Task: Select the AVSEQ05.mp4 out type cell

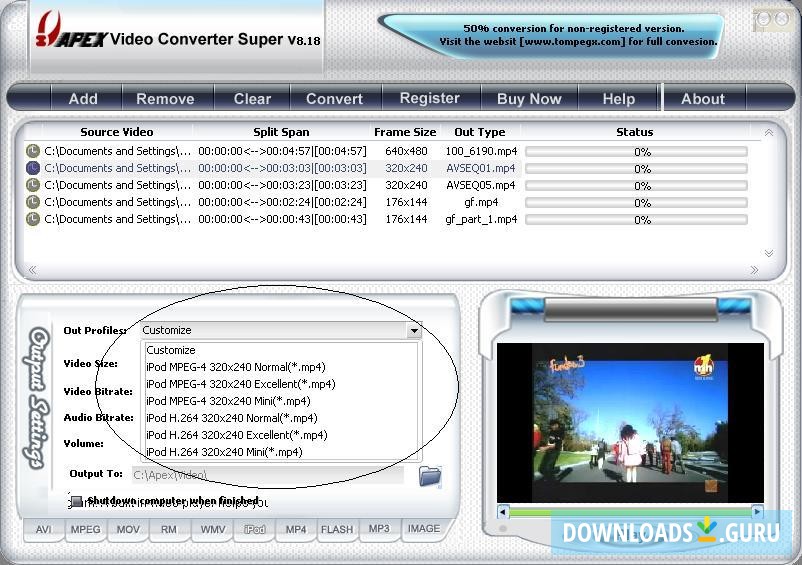Action: [x=481, y=185]
